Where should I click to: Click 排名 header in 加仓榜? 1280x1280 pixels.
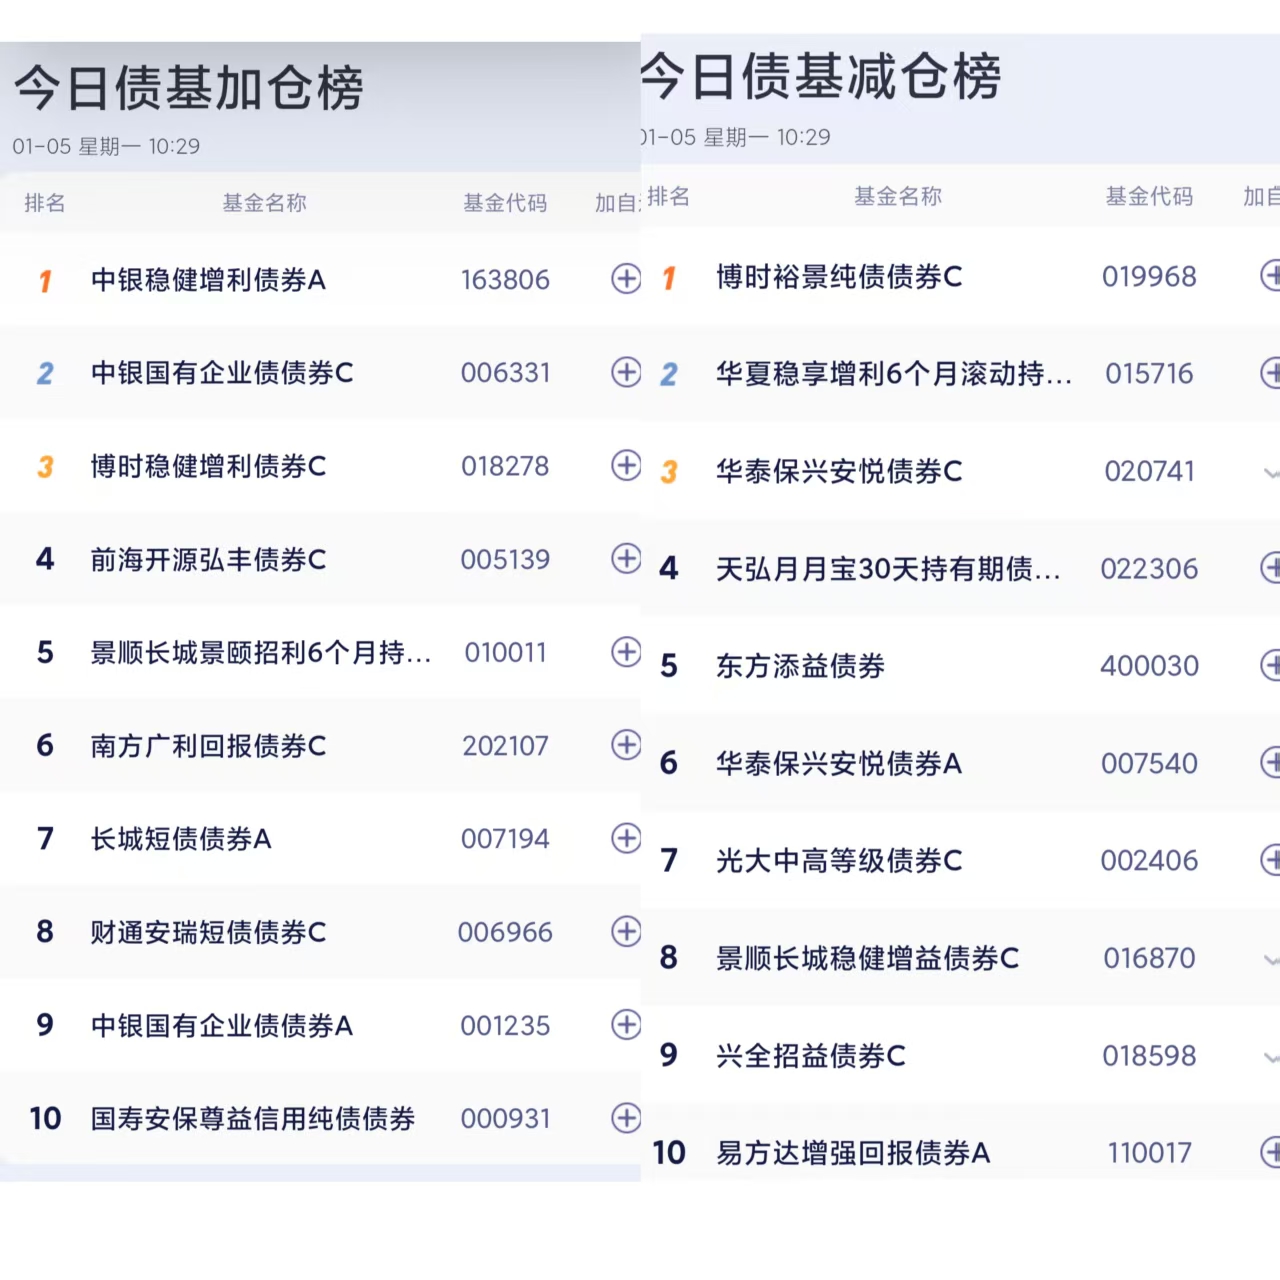tap(45, 203)
